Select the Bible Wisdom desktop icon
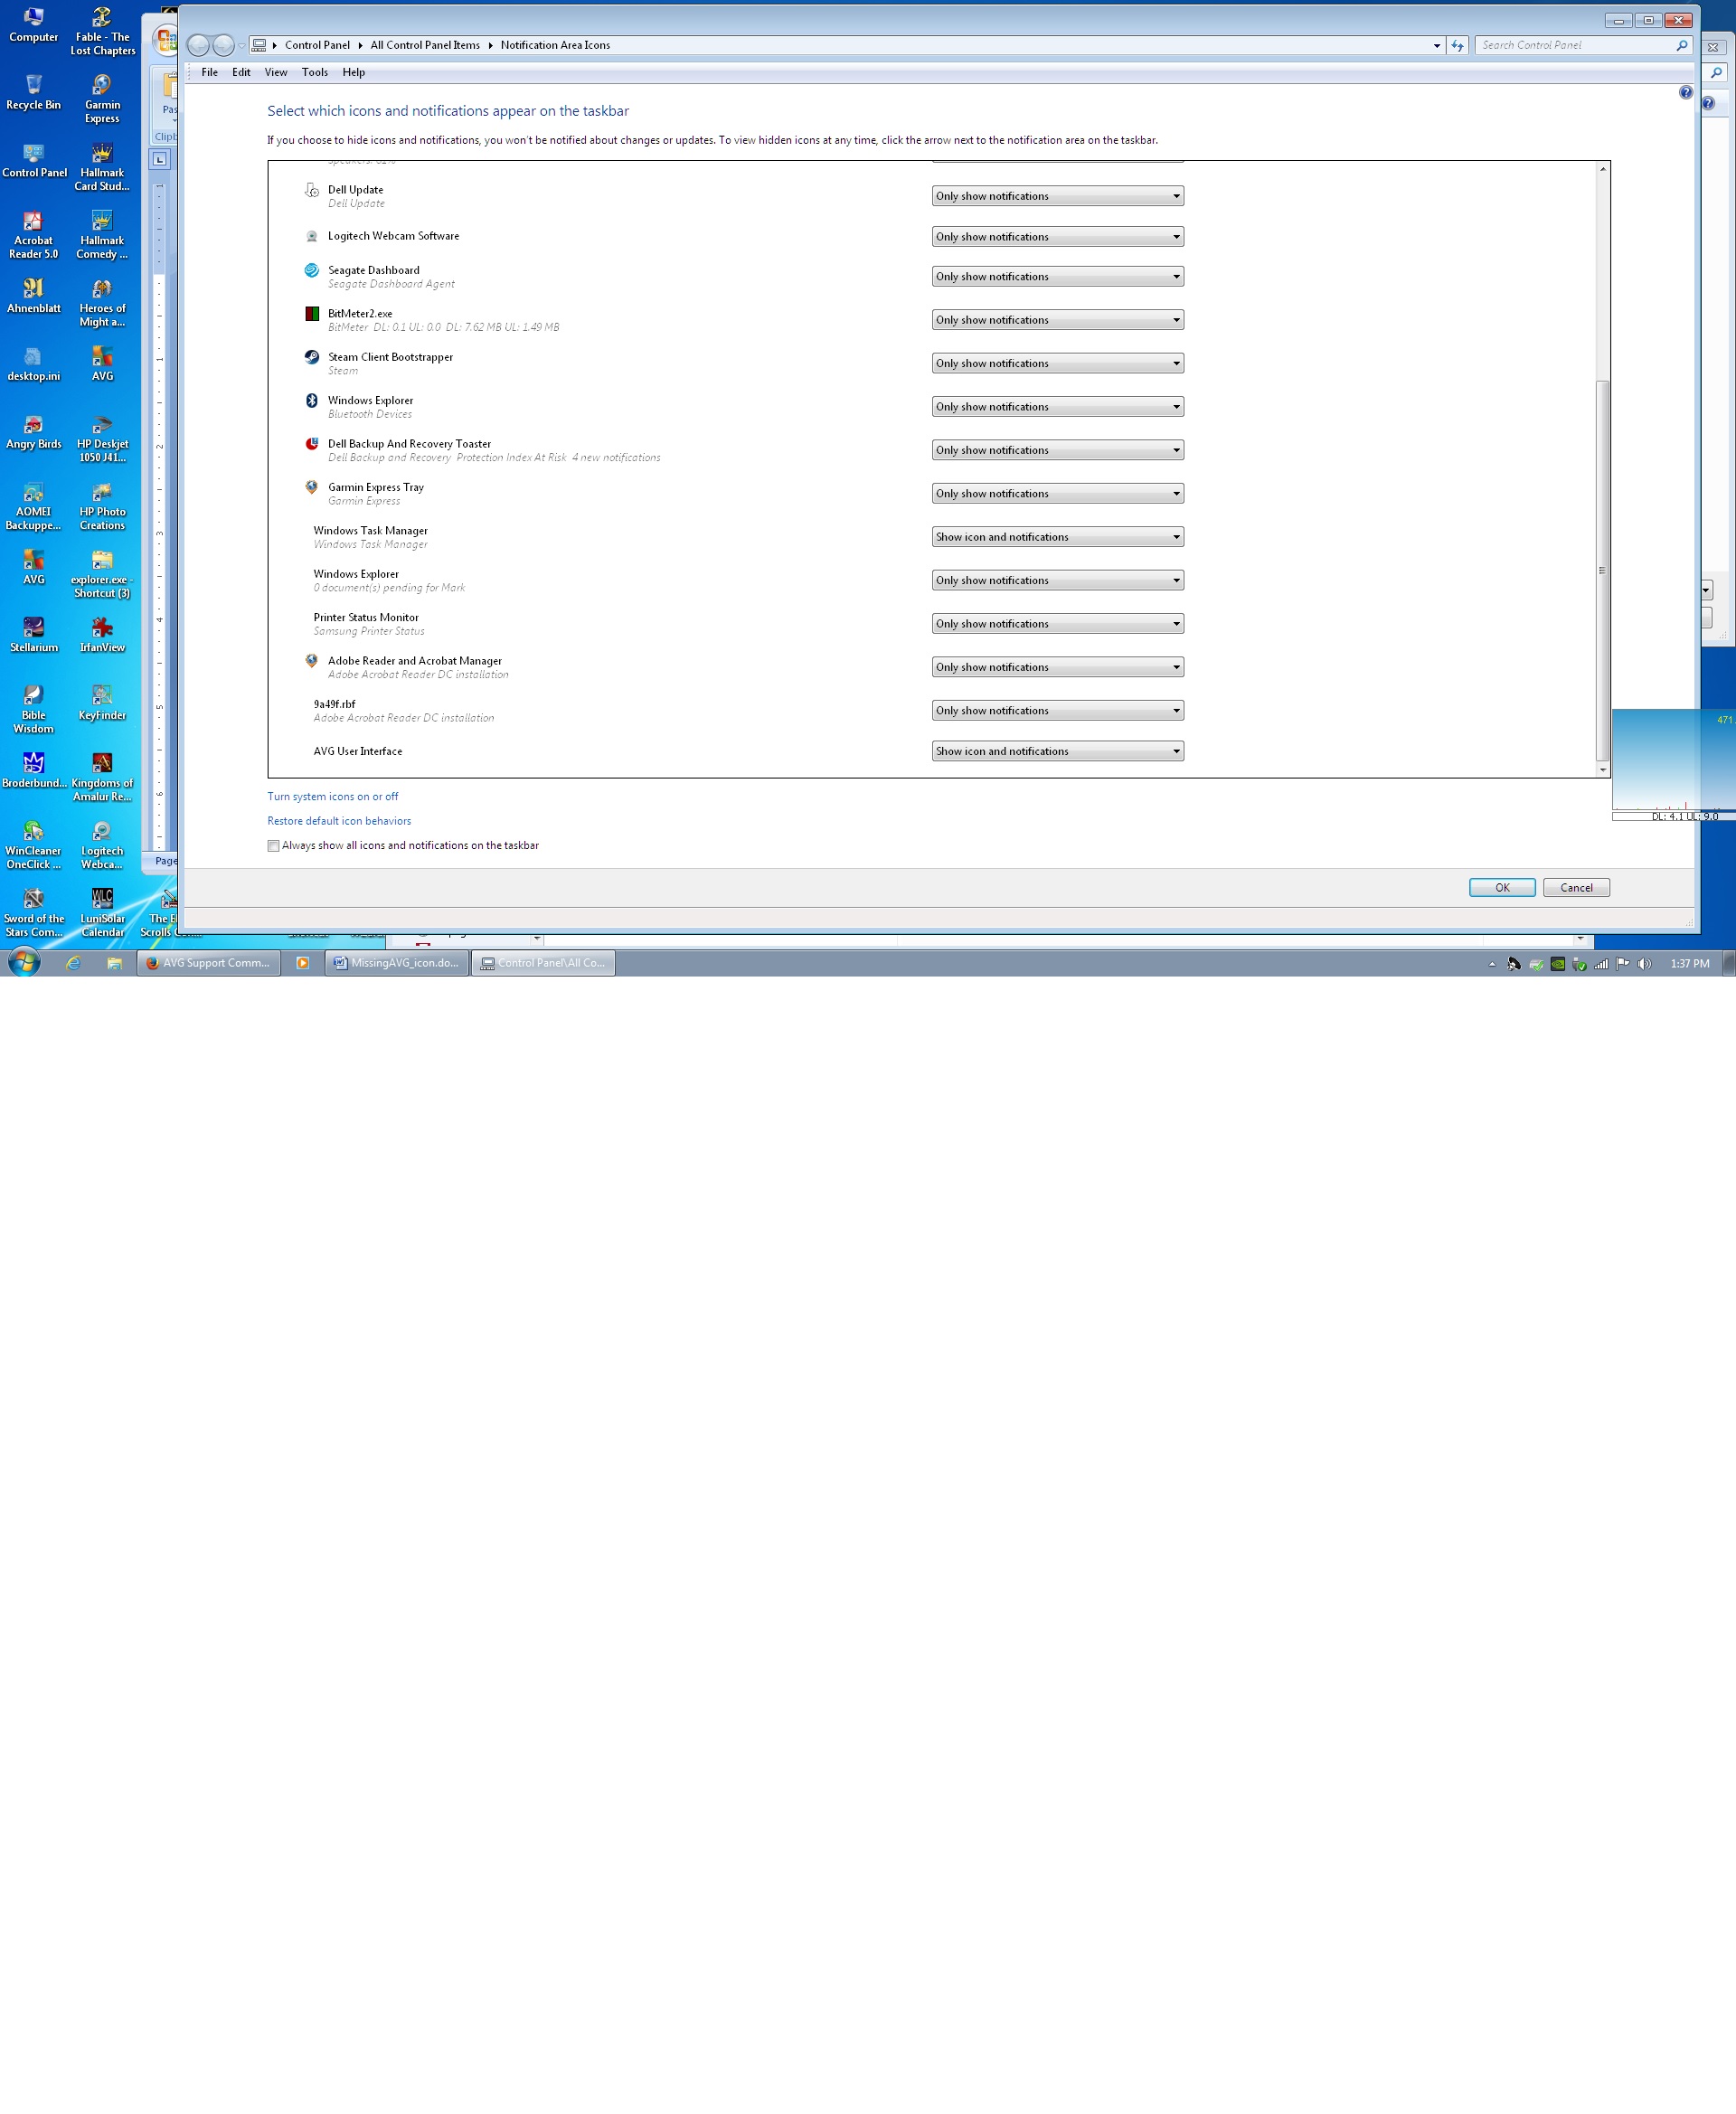The image size is (1736, 2114). (x=33, y=710)
